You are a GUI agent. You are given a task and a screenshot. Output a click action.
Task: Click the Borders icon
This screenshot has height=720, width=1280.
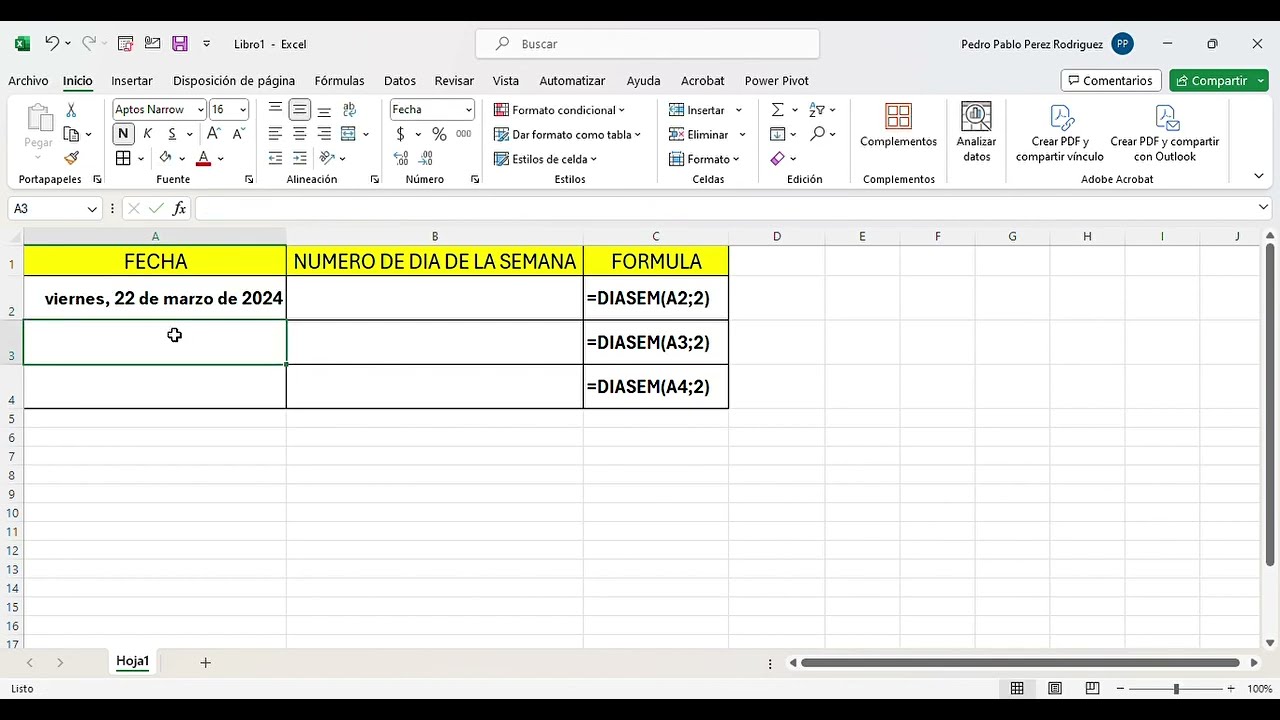(x=123, y=158)
